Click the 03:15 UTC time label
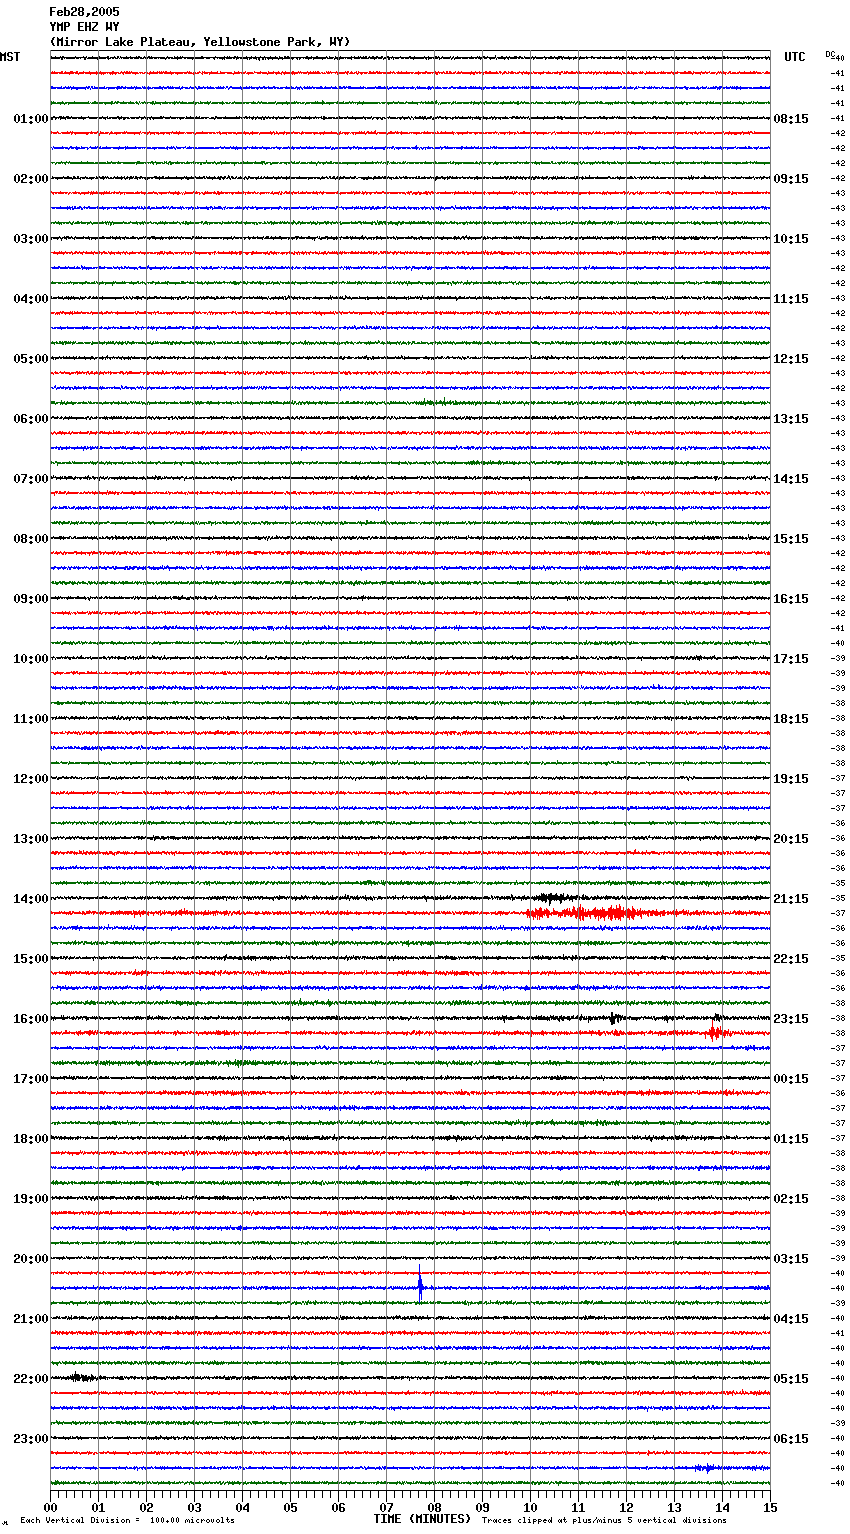Image resolution: width=850 pixels, height=1534 pixels. tap(791, 1259)
